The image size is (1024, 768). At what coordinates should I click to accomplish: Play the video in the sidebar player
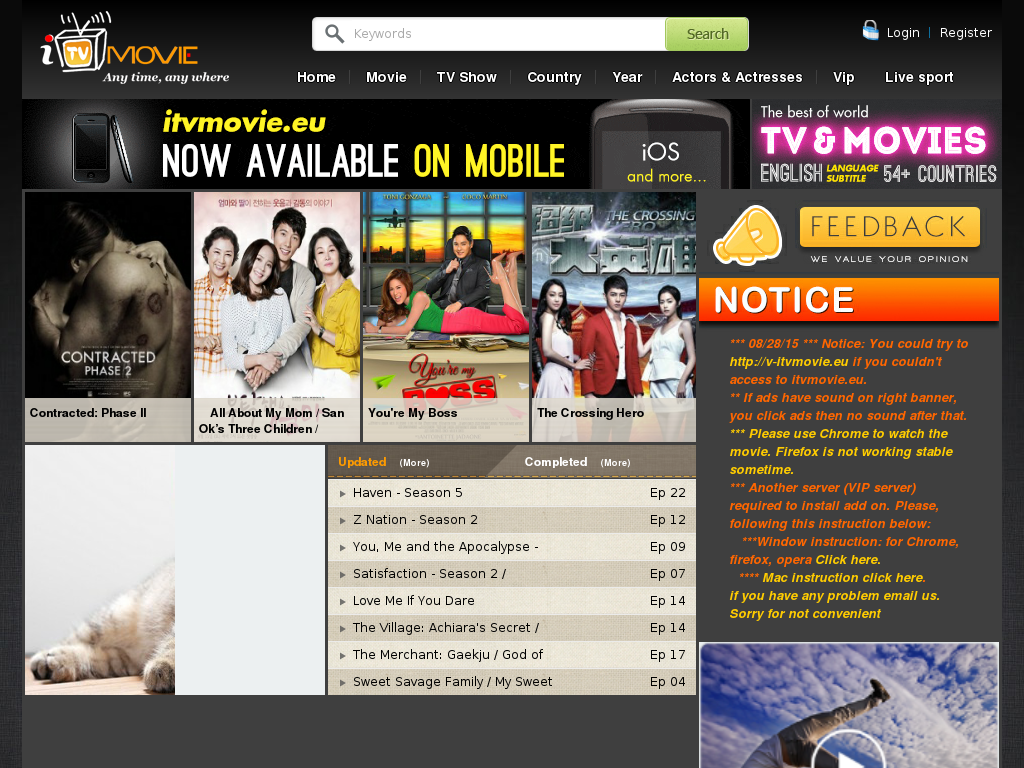pos(848,758)
